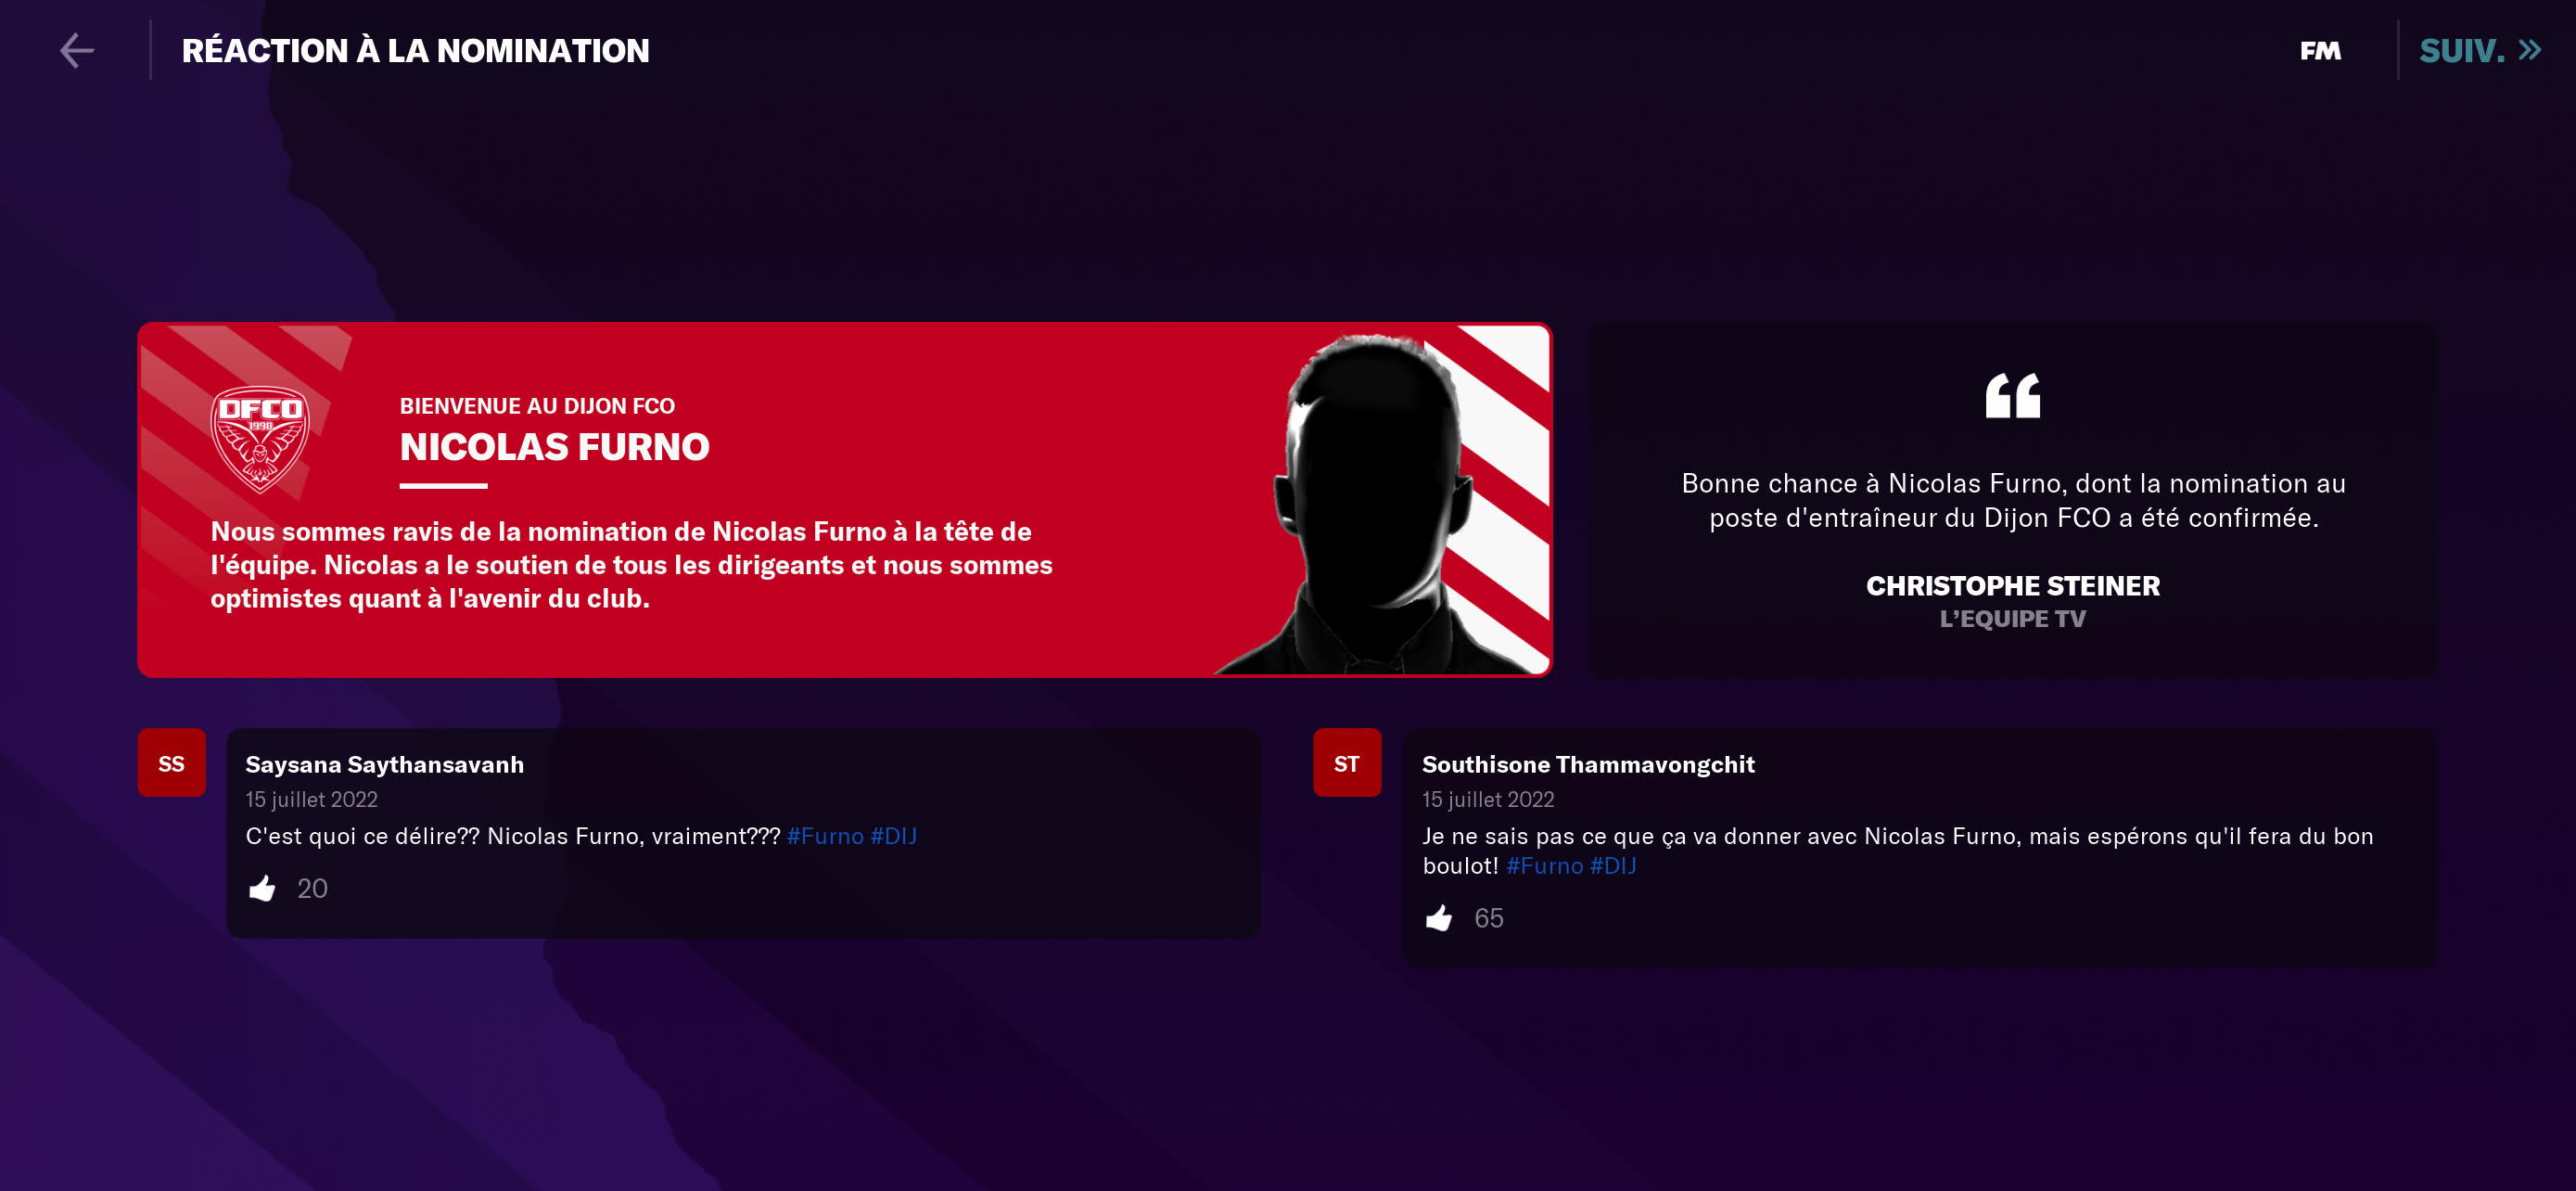Click the quotation mark icon

[2012, 396]
